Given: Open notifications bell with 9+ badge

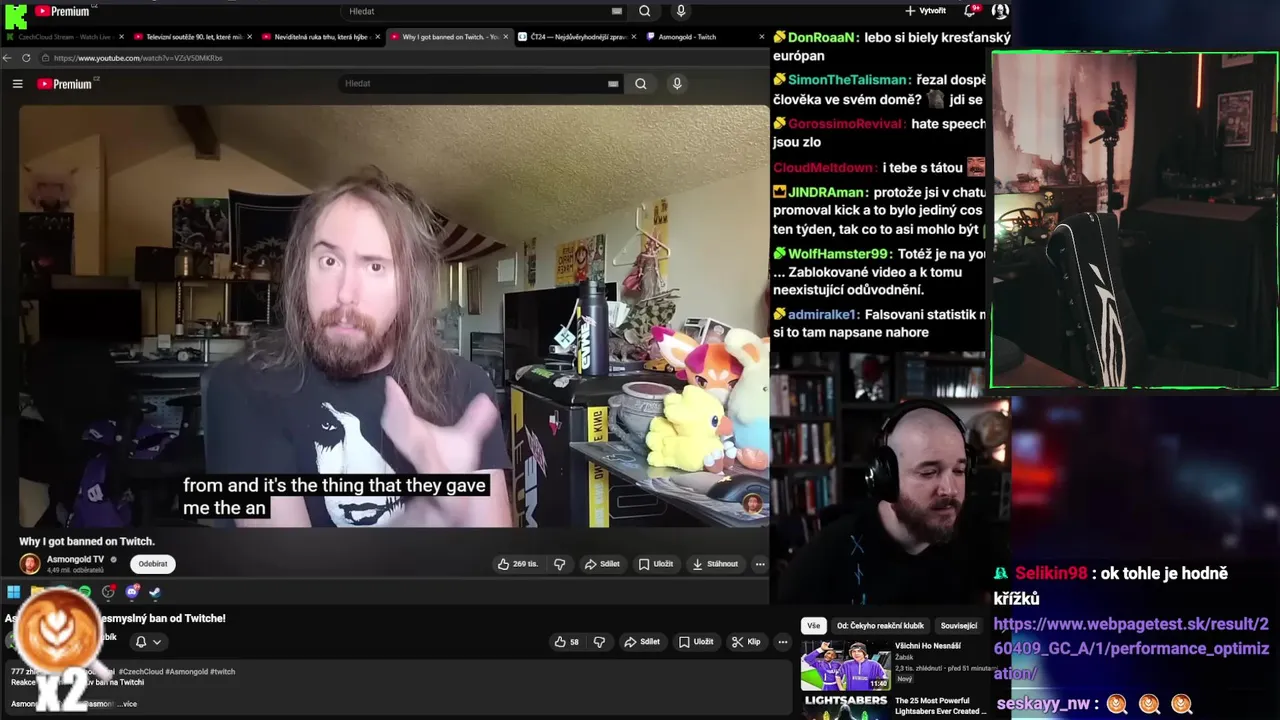Looking at the screenshot, I should [x=969, y=11].
